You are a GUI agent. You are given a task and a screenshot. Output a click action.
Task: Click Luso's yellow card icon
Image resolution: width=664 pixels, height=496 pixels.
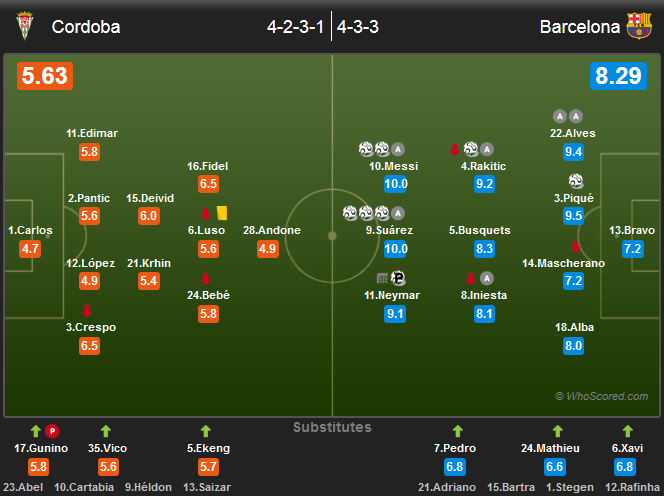(x=222, y=213)
